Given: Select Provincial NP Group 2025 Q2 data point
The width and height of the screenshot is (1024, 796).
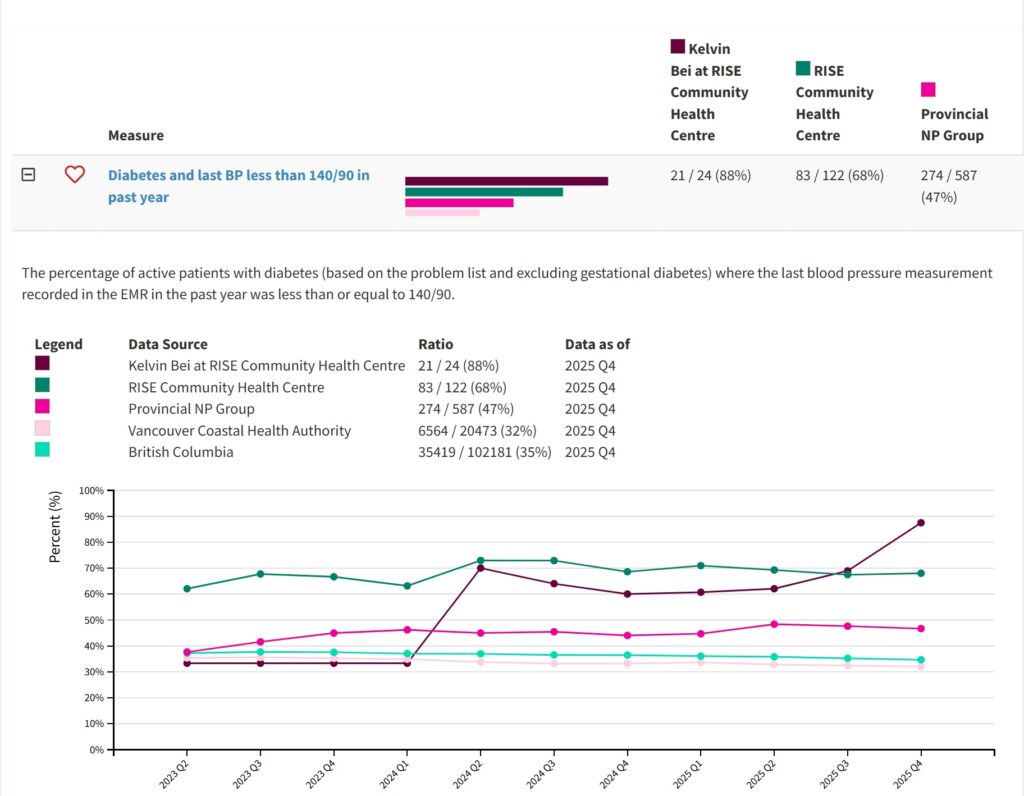Looking at the screenshot, I should pyautogui.click(x=773, y=624).
